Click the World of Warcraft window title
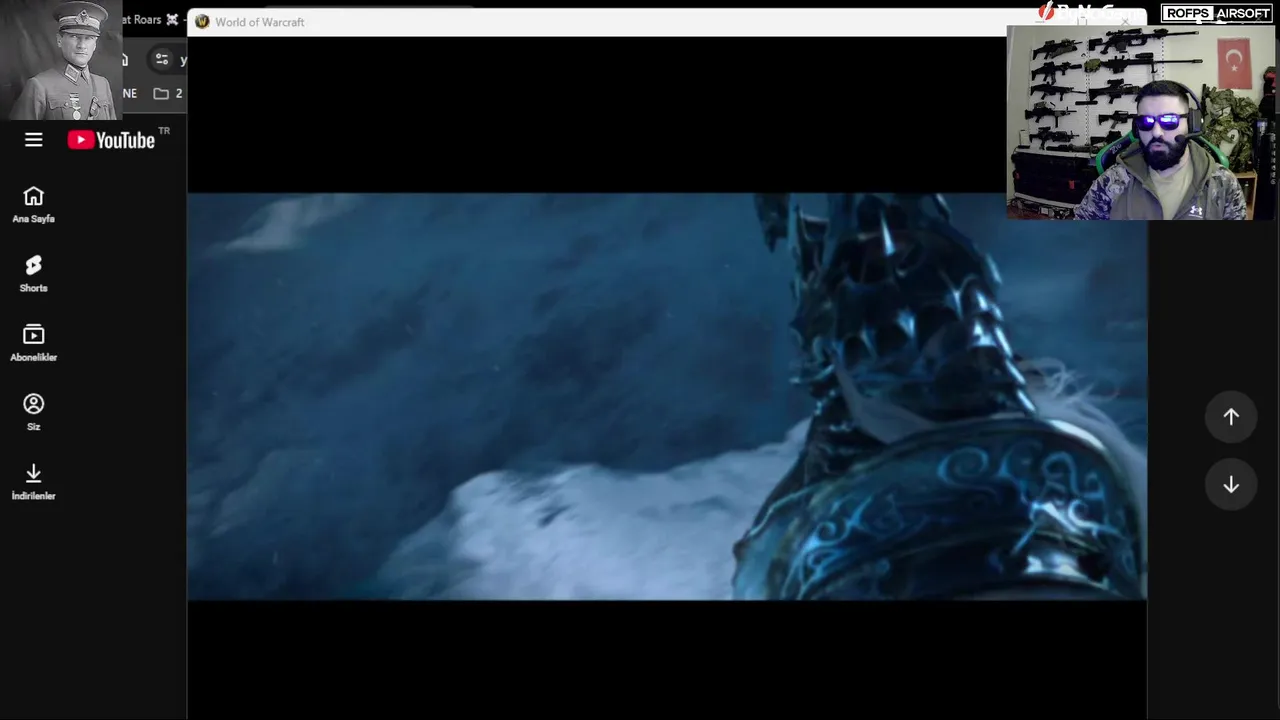Image resolution: width=1280 pixels, height=720 pixels. point(259,22)
